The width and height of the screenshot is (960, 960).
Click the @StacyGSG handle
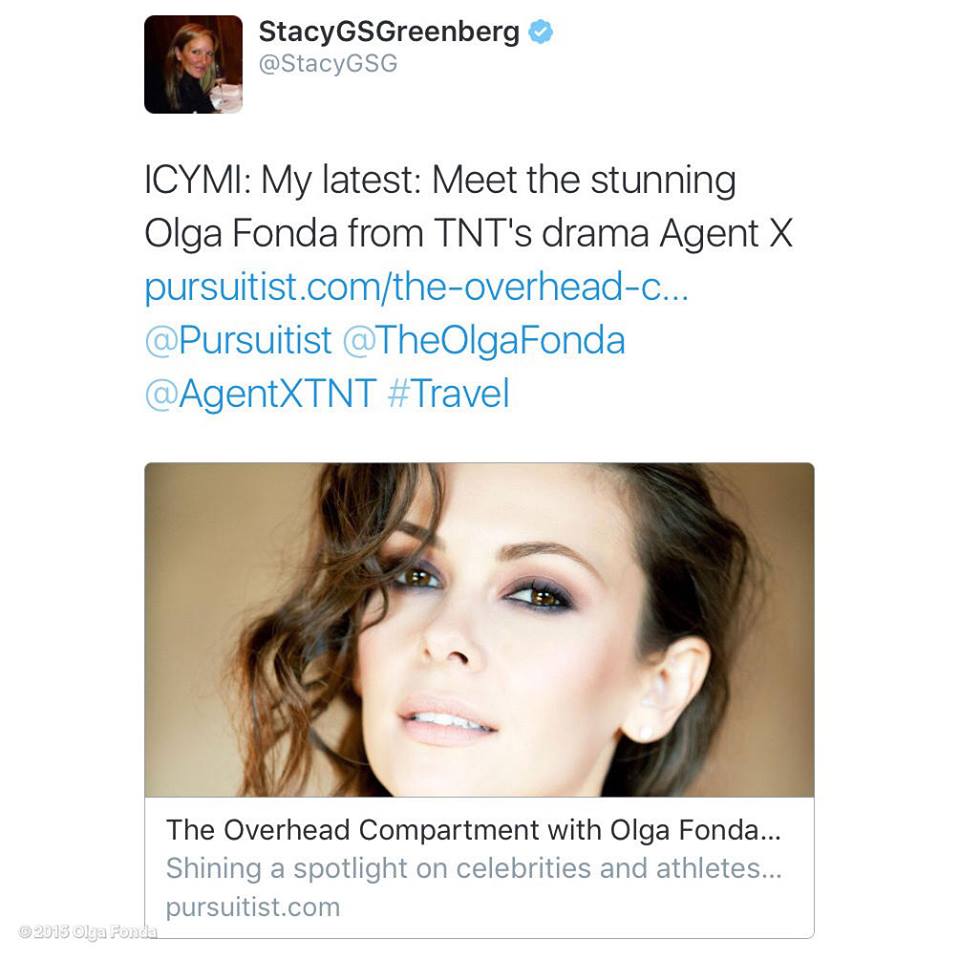pos(328,64)
